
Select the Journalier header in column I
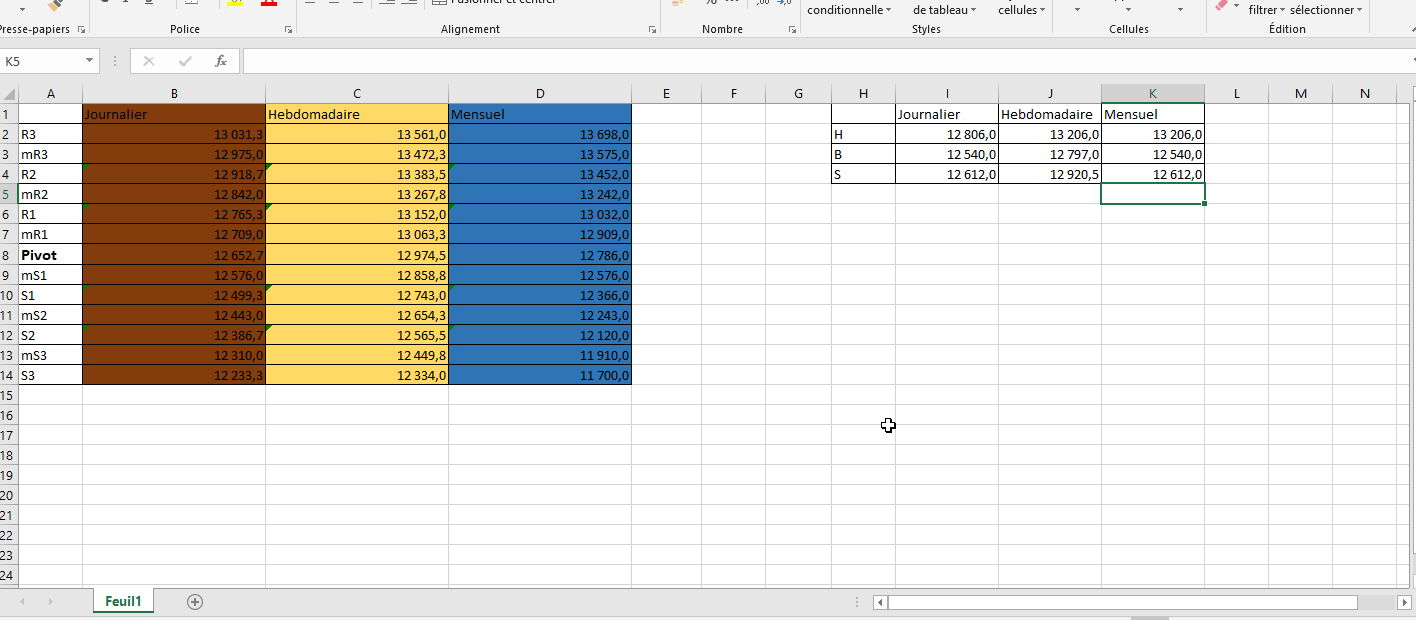(947, 114)
